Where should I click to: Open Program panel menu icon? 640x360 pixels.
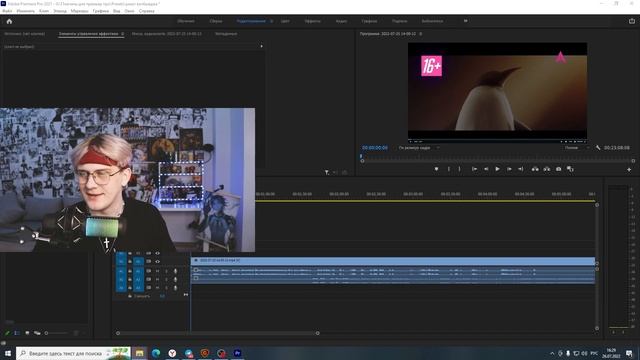coord(420,34)
